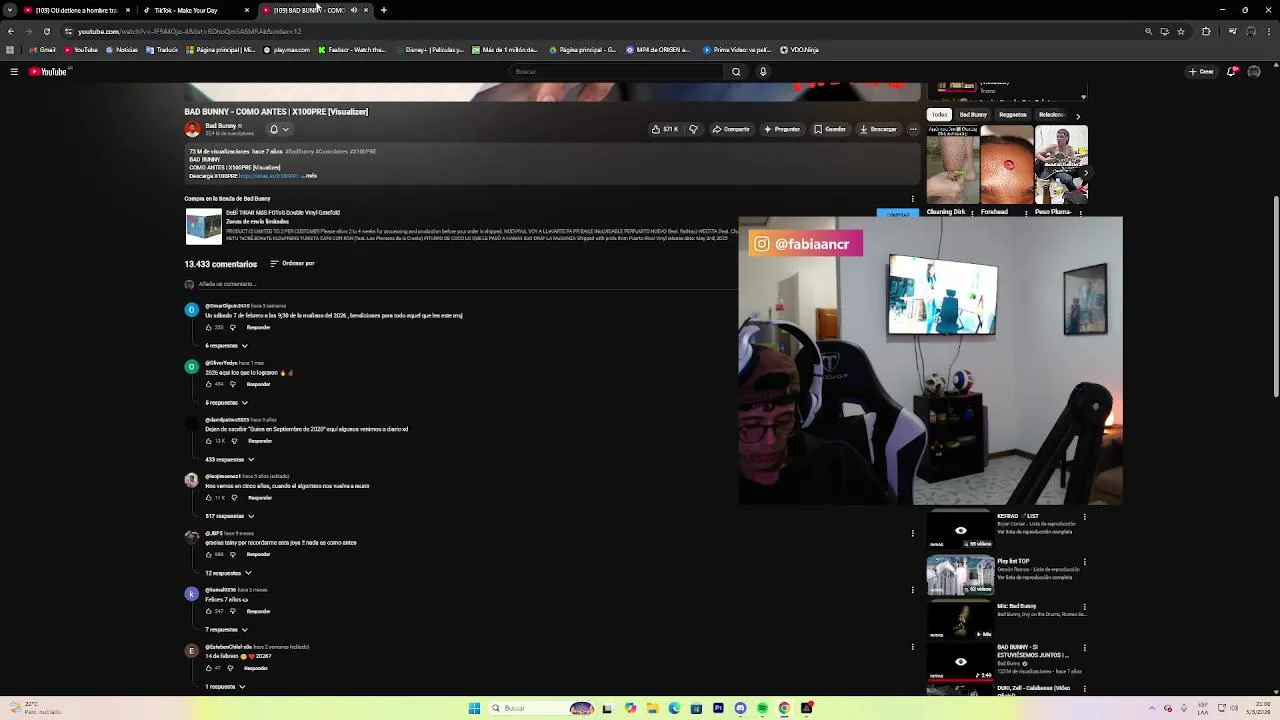This screenshot has height=720, width=1280.
Task: Open the Chrome three-dot menu
Action: point(1269,31)
